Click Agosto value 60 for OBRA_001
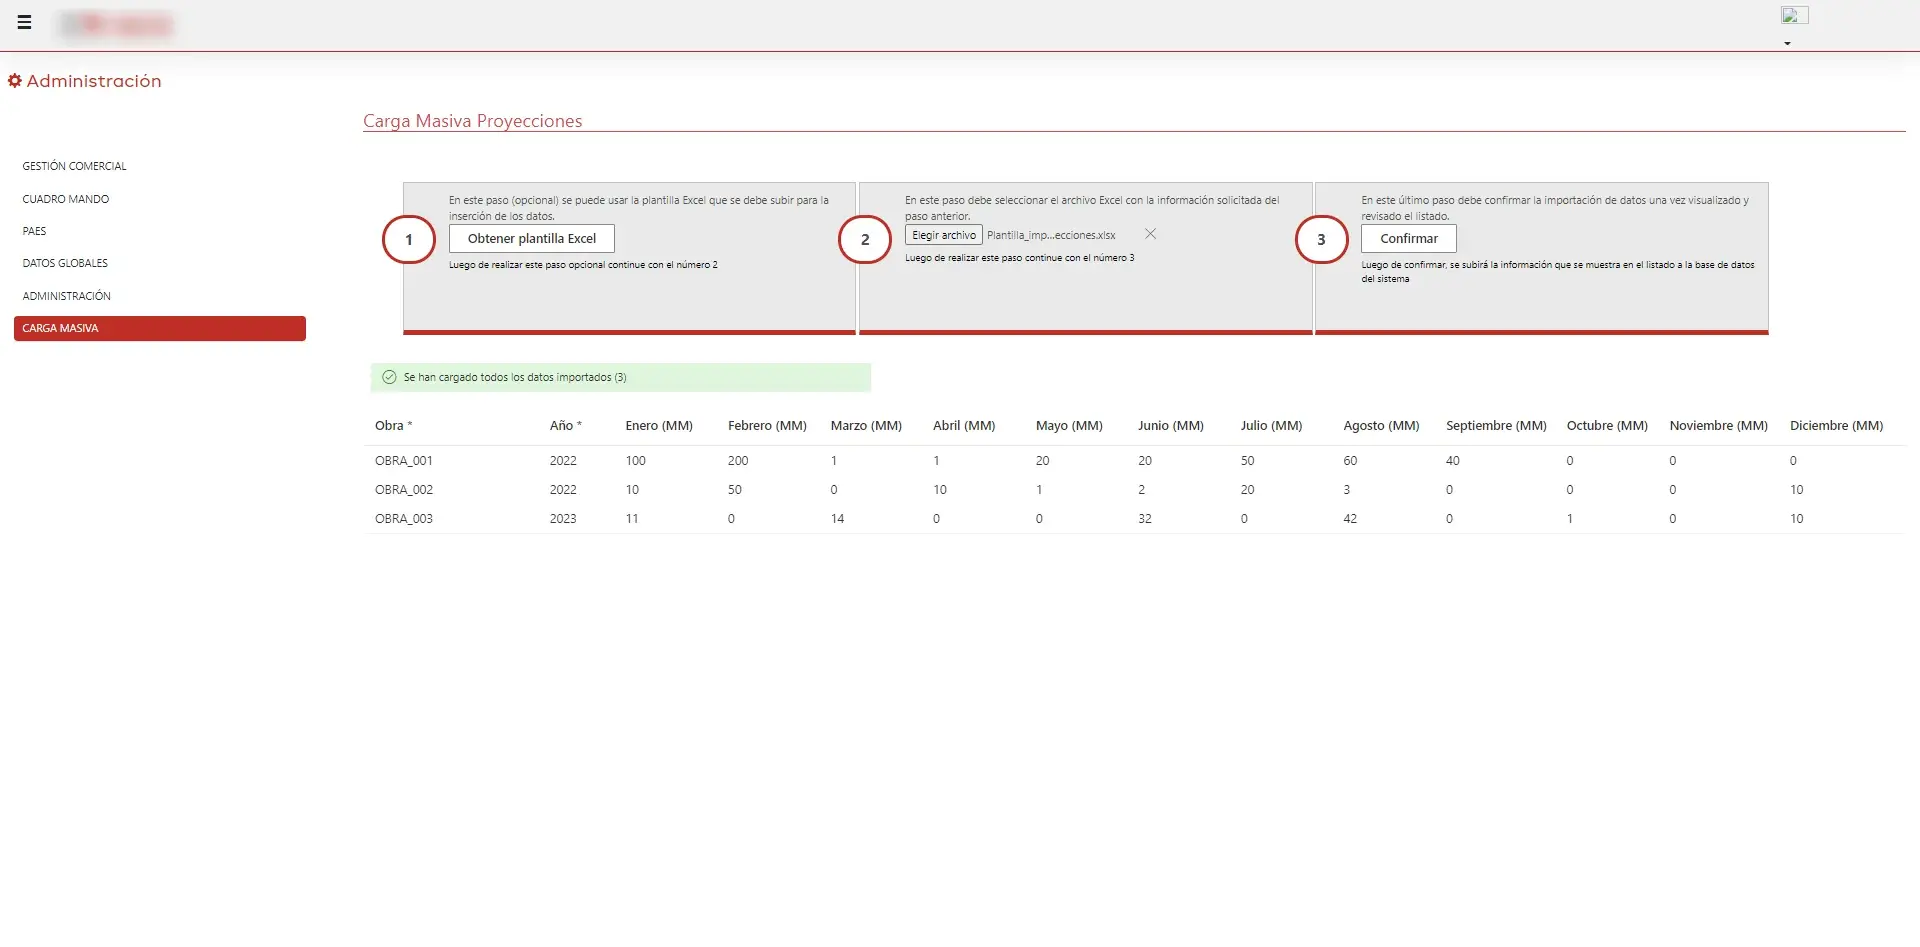 (1350, 461)
